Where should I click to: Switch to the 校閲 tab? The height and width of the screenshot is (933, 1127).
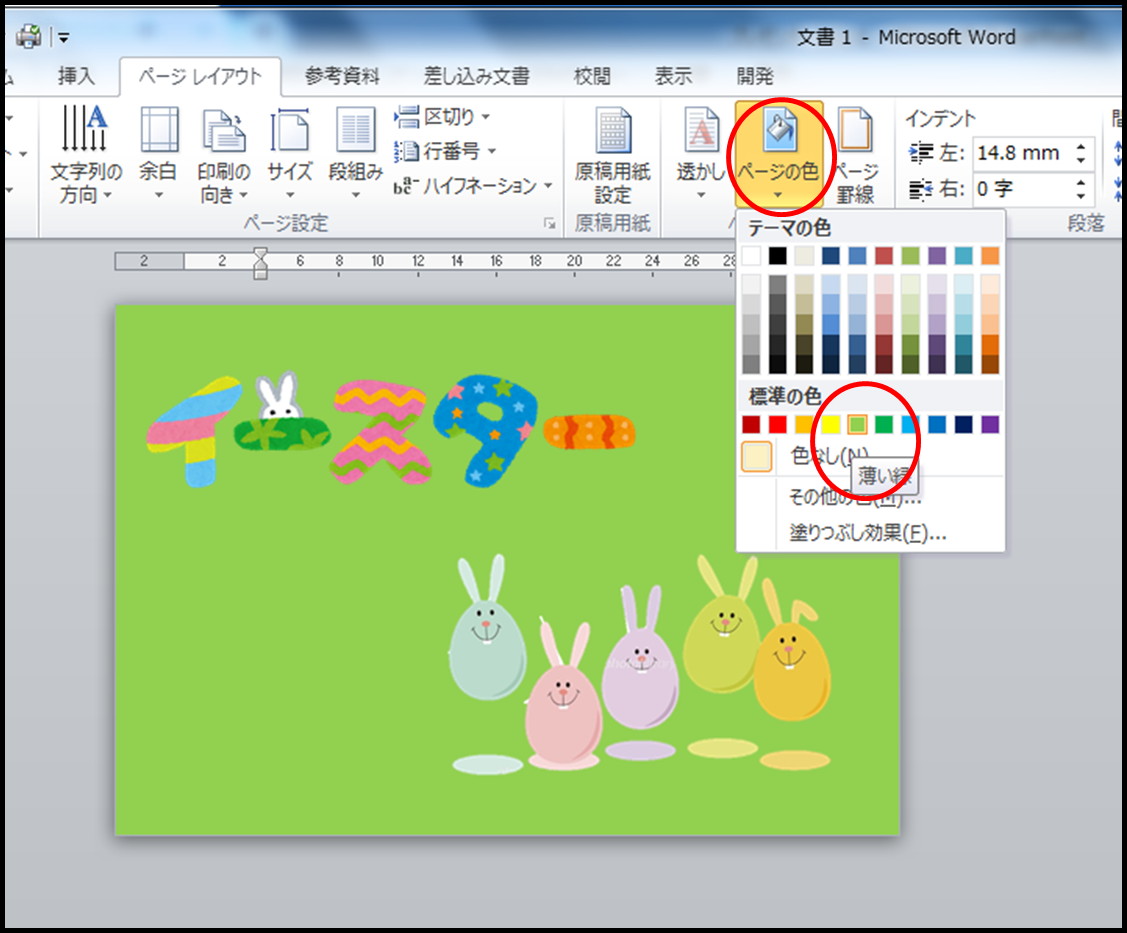pos(592,76)
